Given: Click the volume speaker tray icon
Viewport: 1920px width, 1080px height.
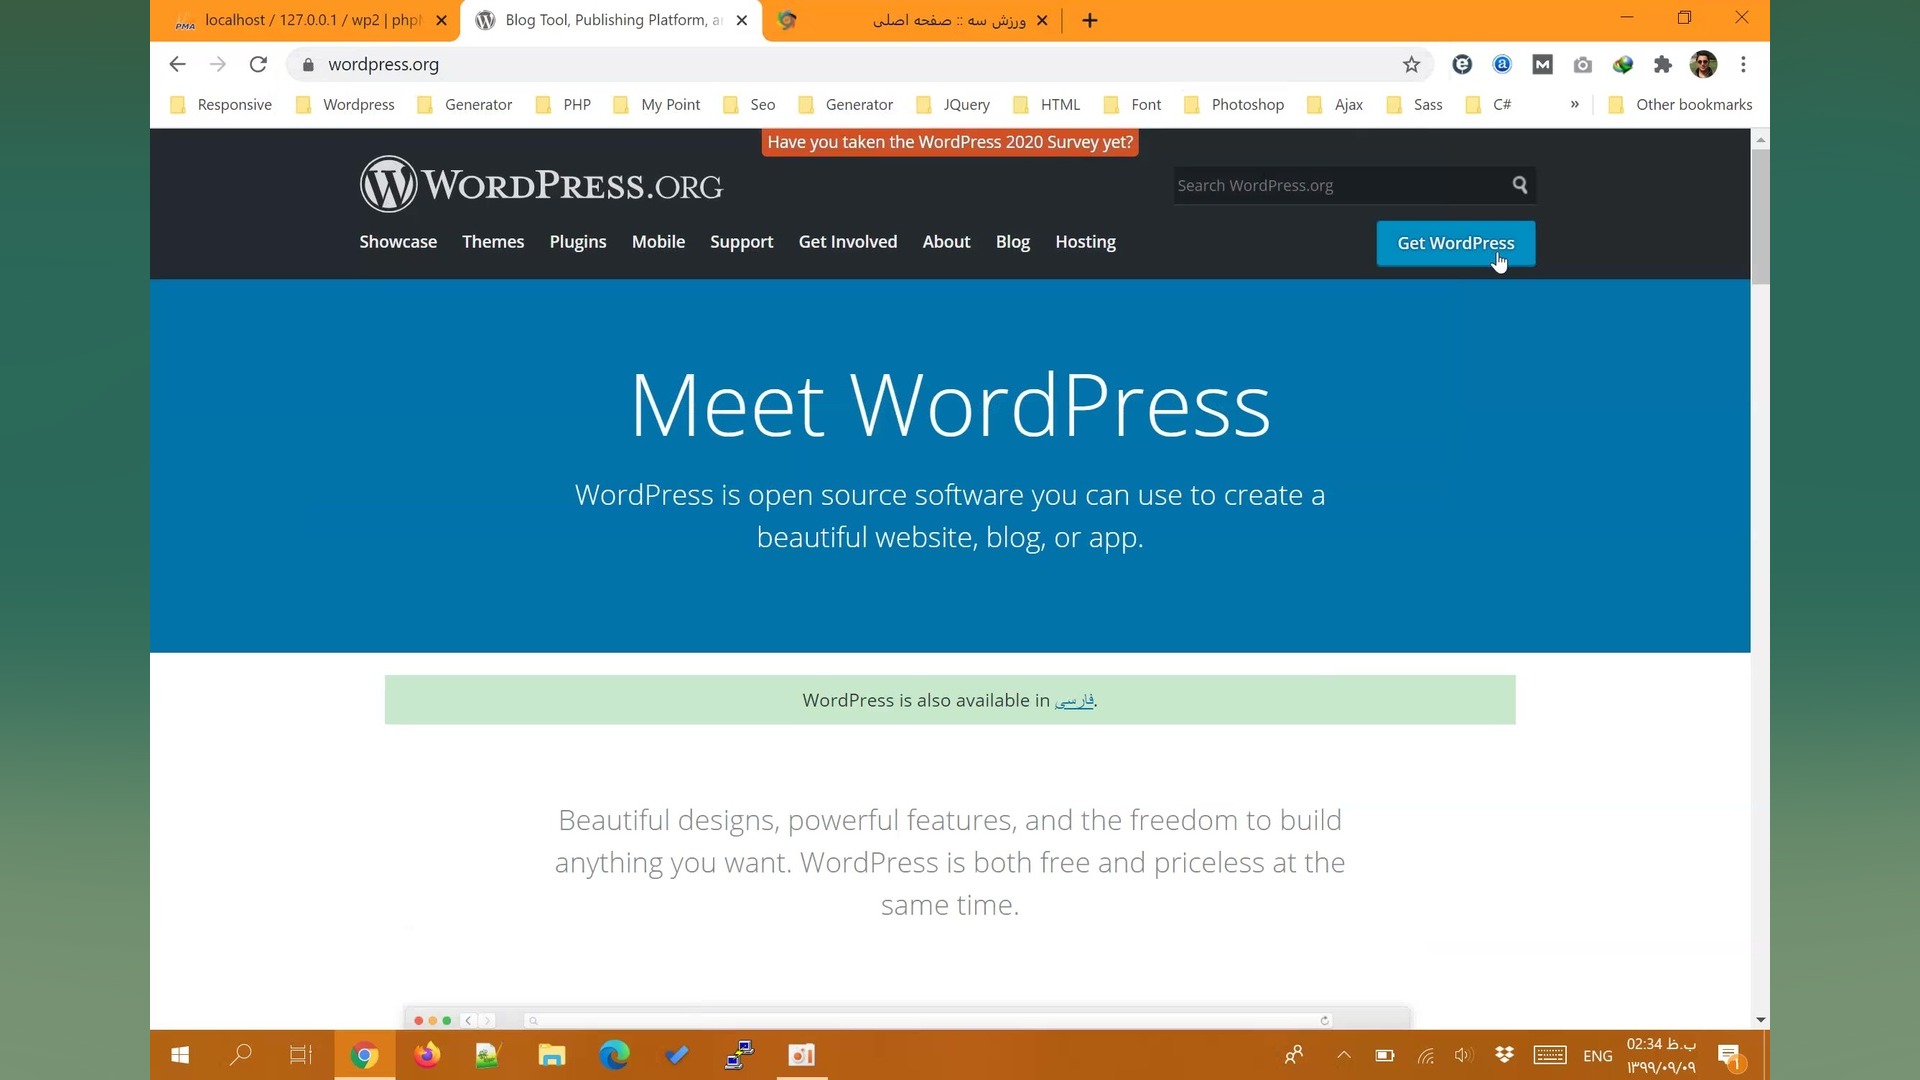Looking at the screenshot, I should click(1464, 1055).
